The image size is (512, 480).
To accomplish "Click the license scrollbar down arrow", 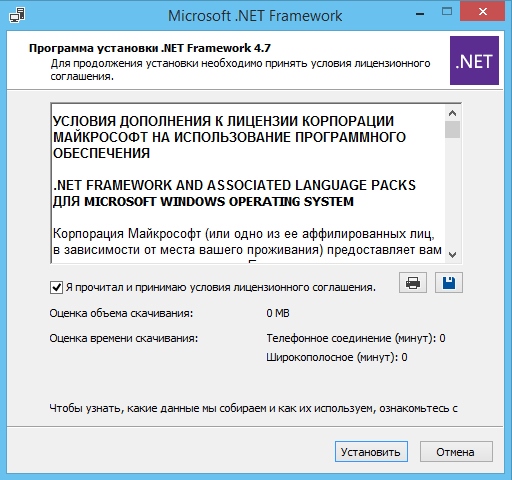I will [x=452, y=255].
